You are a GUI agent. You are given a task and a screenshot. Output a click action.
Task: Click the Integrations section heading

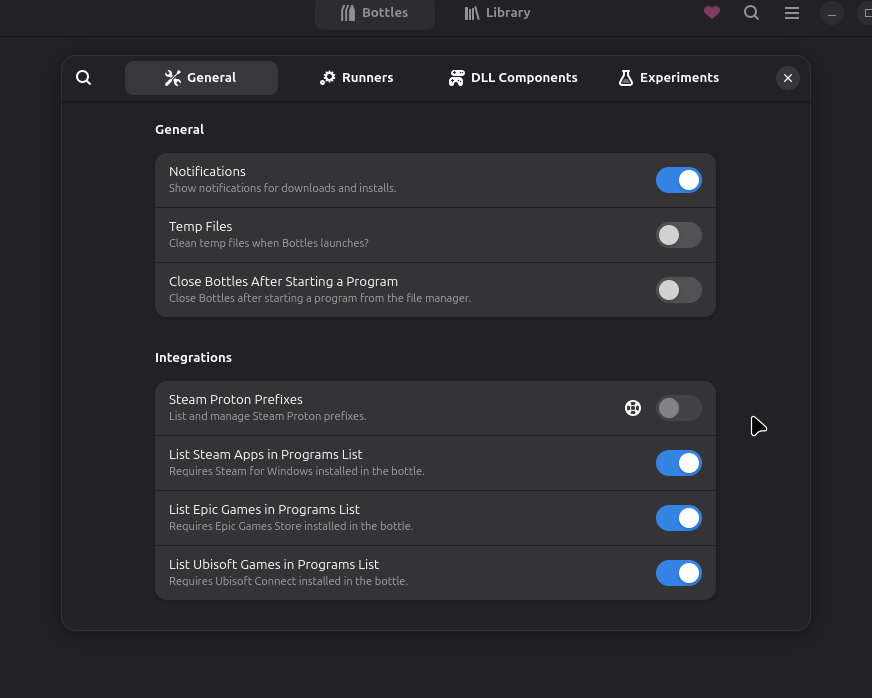[193, 358]
